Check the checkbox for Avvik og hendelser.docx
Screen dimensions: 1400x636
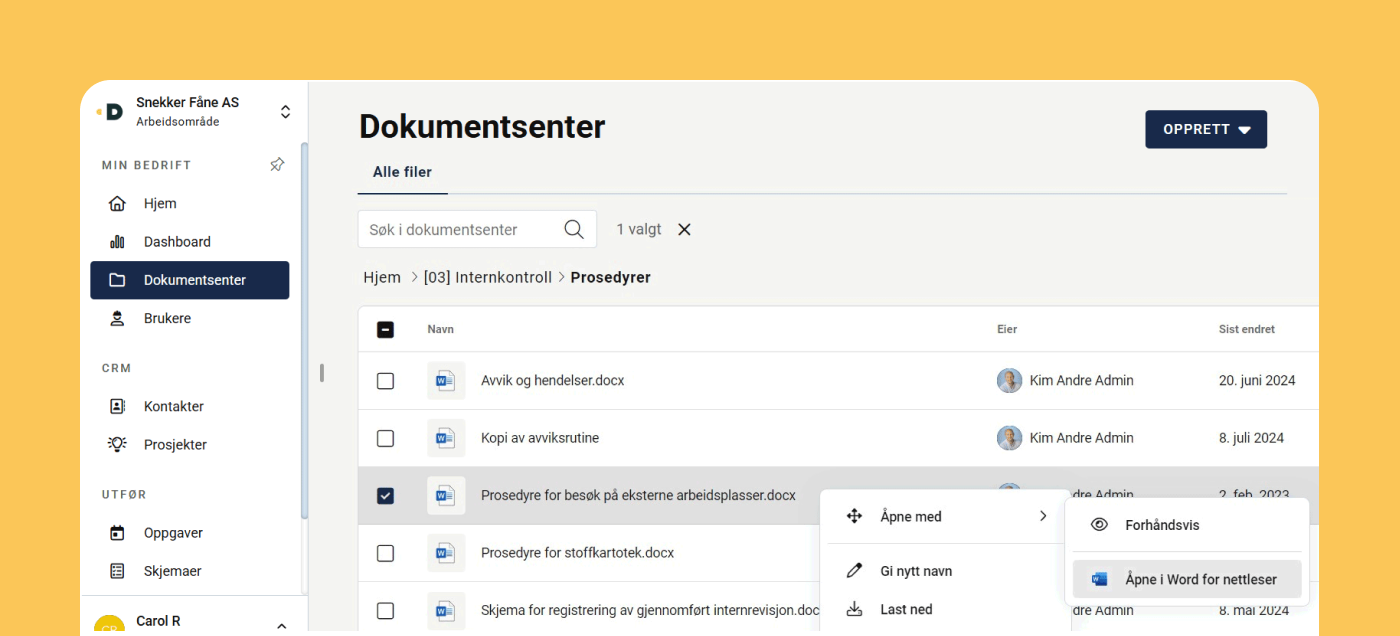(x=385, y=380)
